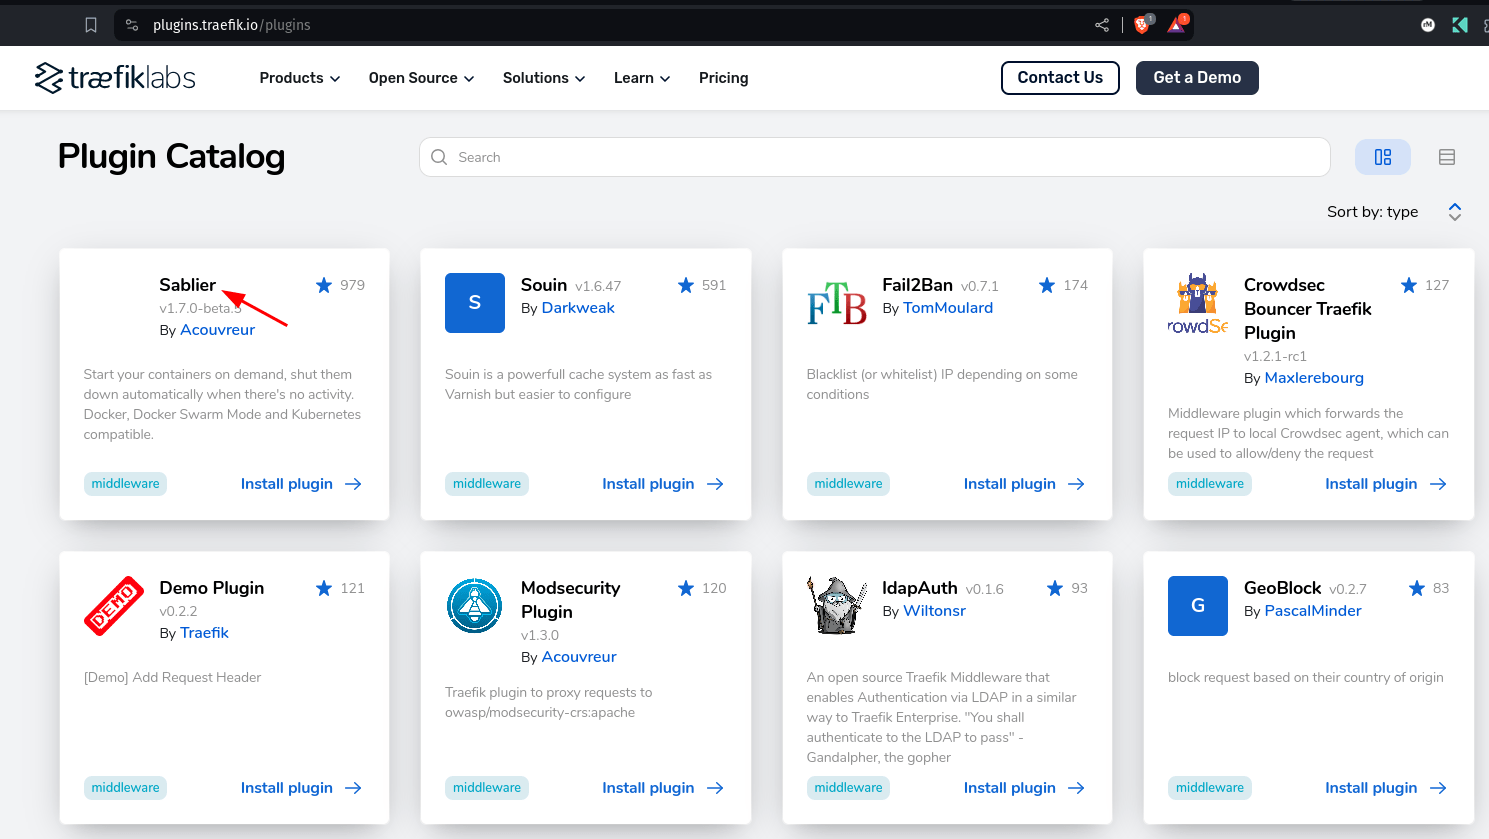Click the Crowdsec llama logo
1489x839 pixels.
pyautogui.click(x=1198, y=303)
